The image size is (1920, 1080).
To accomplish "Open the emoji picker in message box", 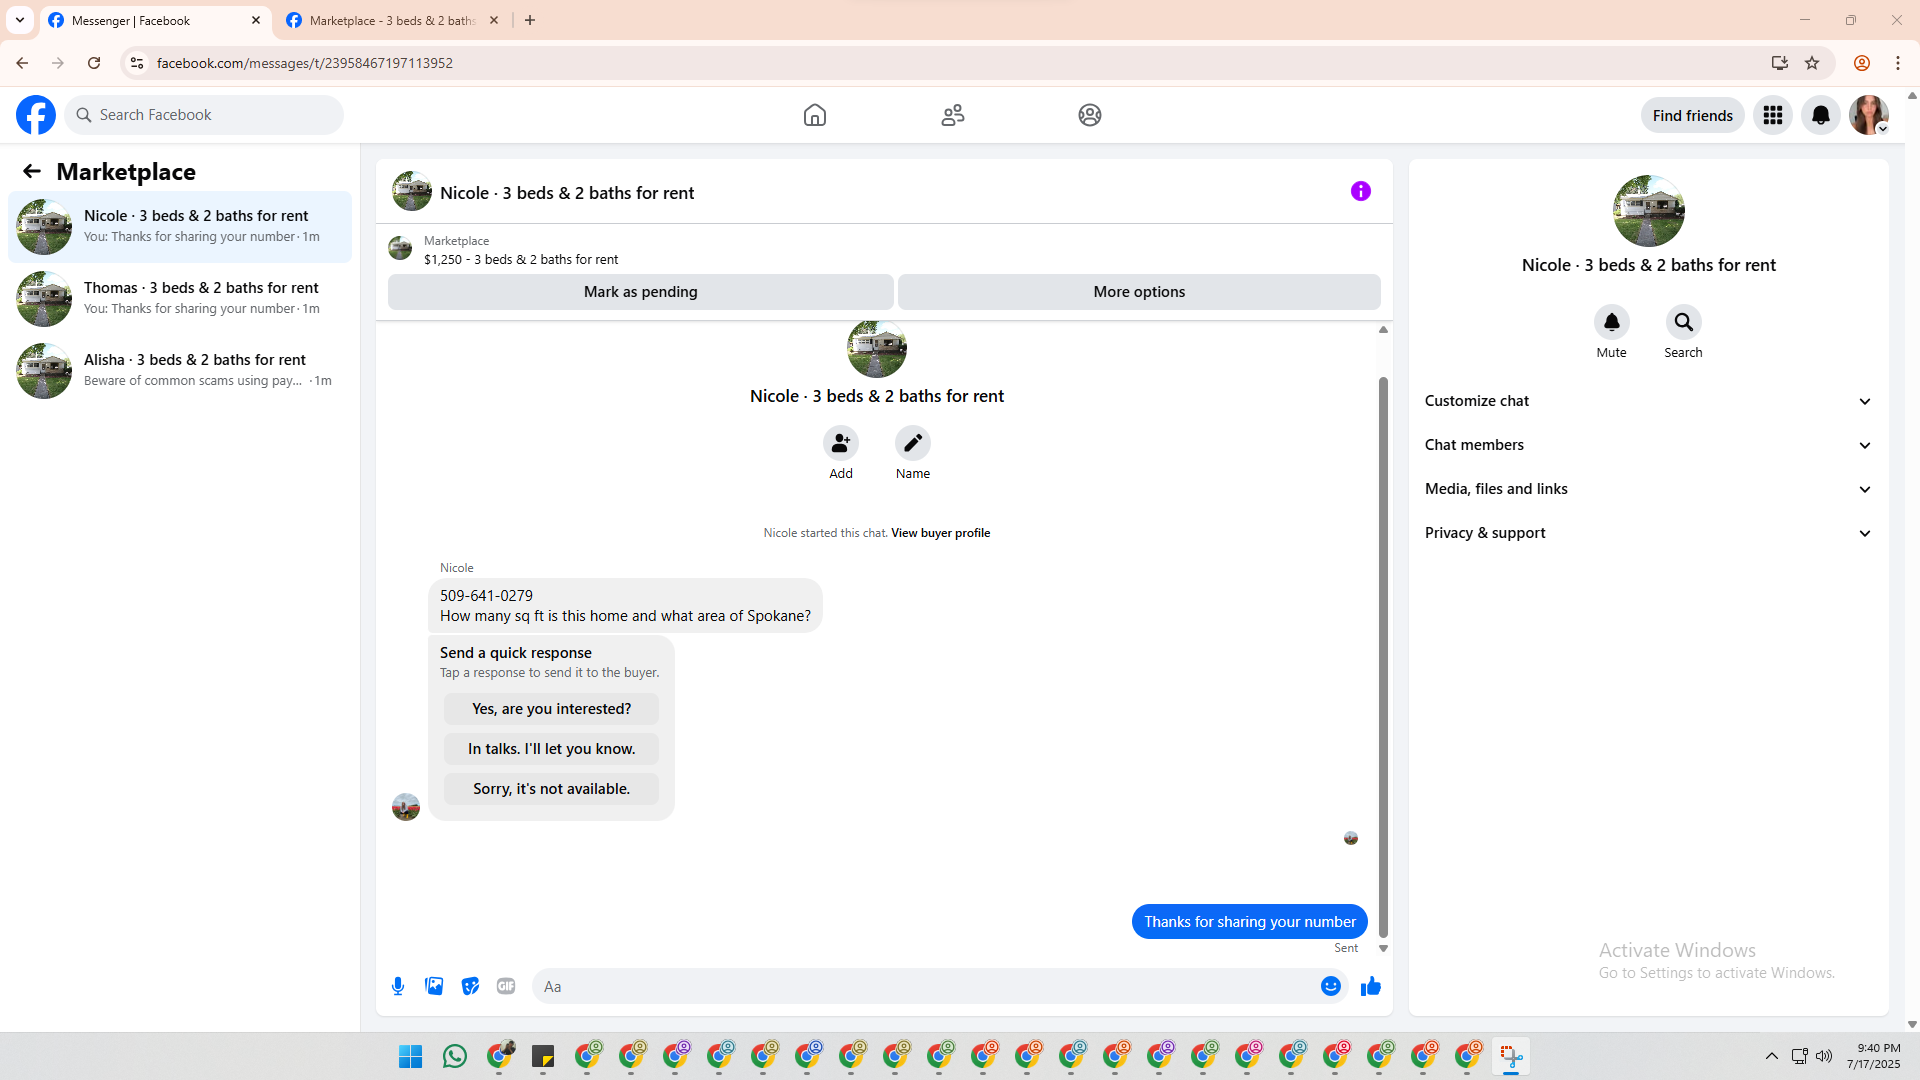I will coord(1331,987).
